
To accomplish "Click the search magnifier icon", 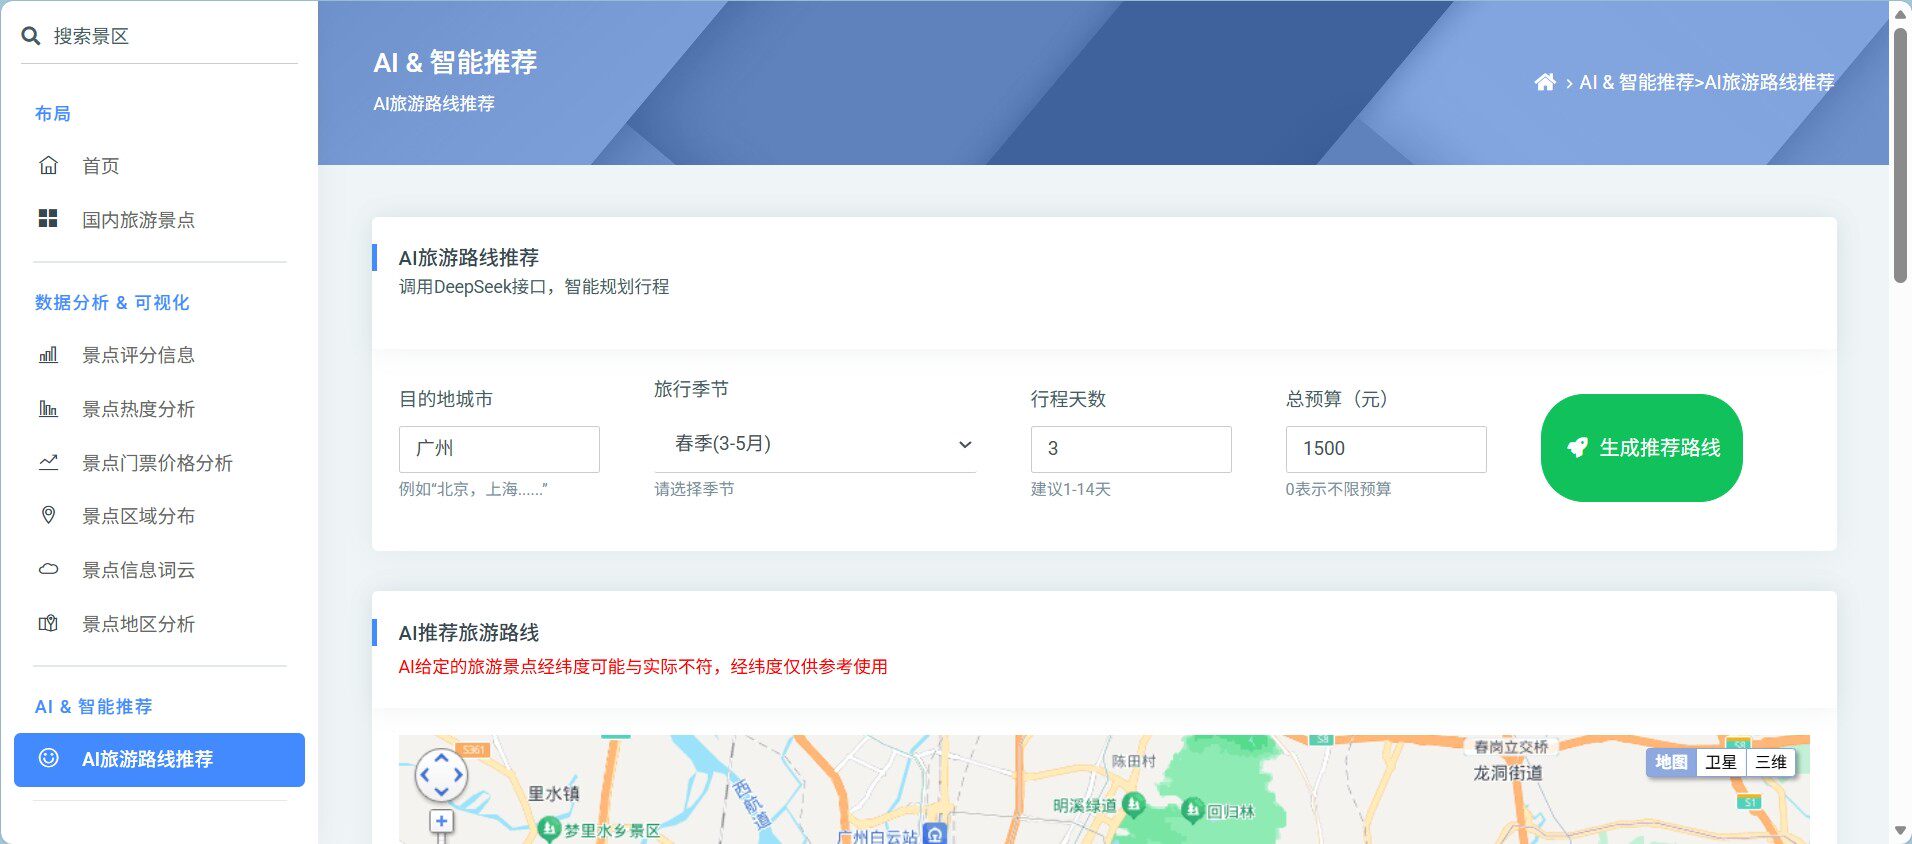I will click(x=31, y=36).
